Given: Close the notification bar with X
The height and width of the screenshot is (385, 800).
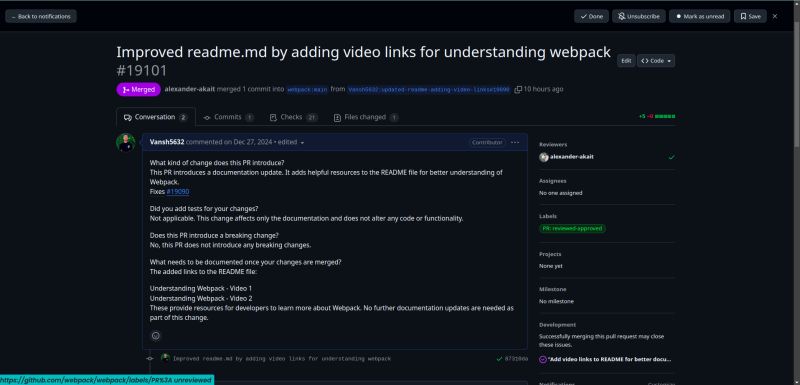Looking at the screenshot, I should click(775, 16).
